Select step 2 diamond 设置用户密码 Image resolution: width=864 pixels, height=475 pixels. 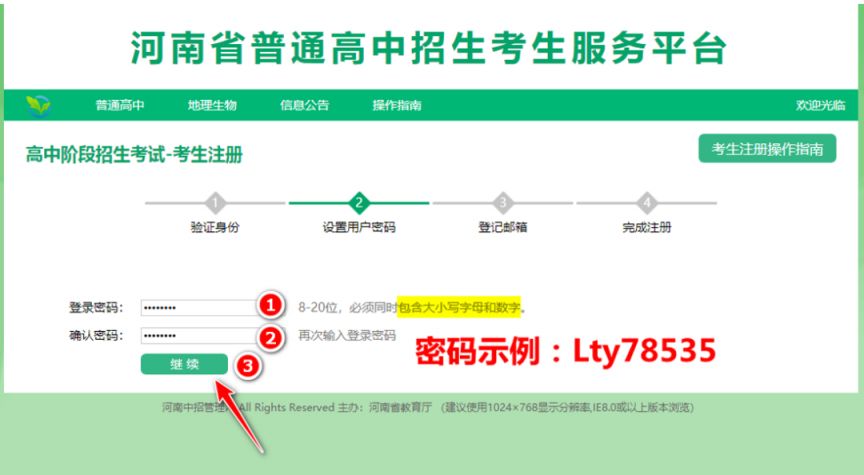click(x=359, y=203)
